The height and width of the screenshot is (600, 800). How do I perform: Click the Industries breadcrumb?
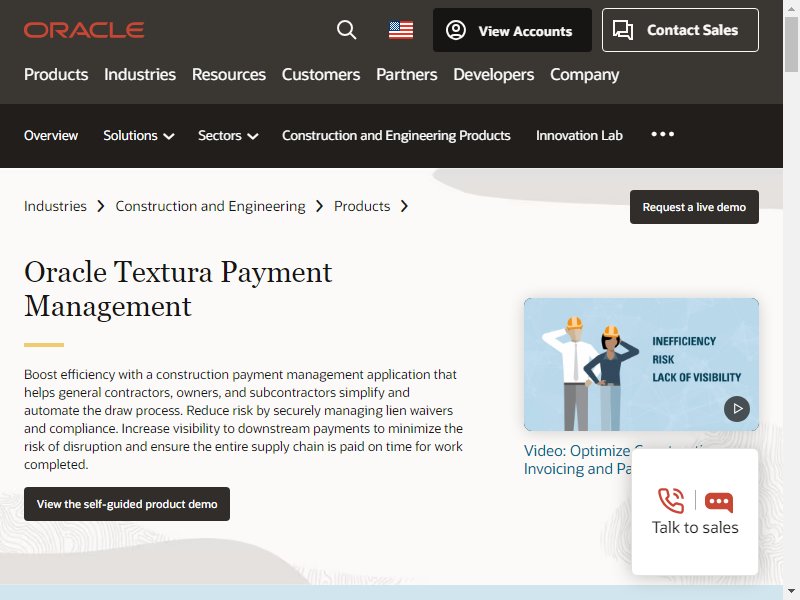[55, 206]
